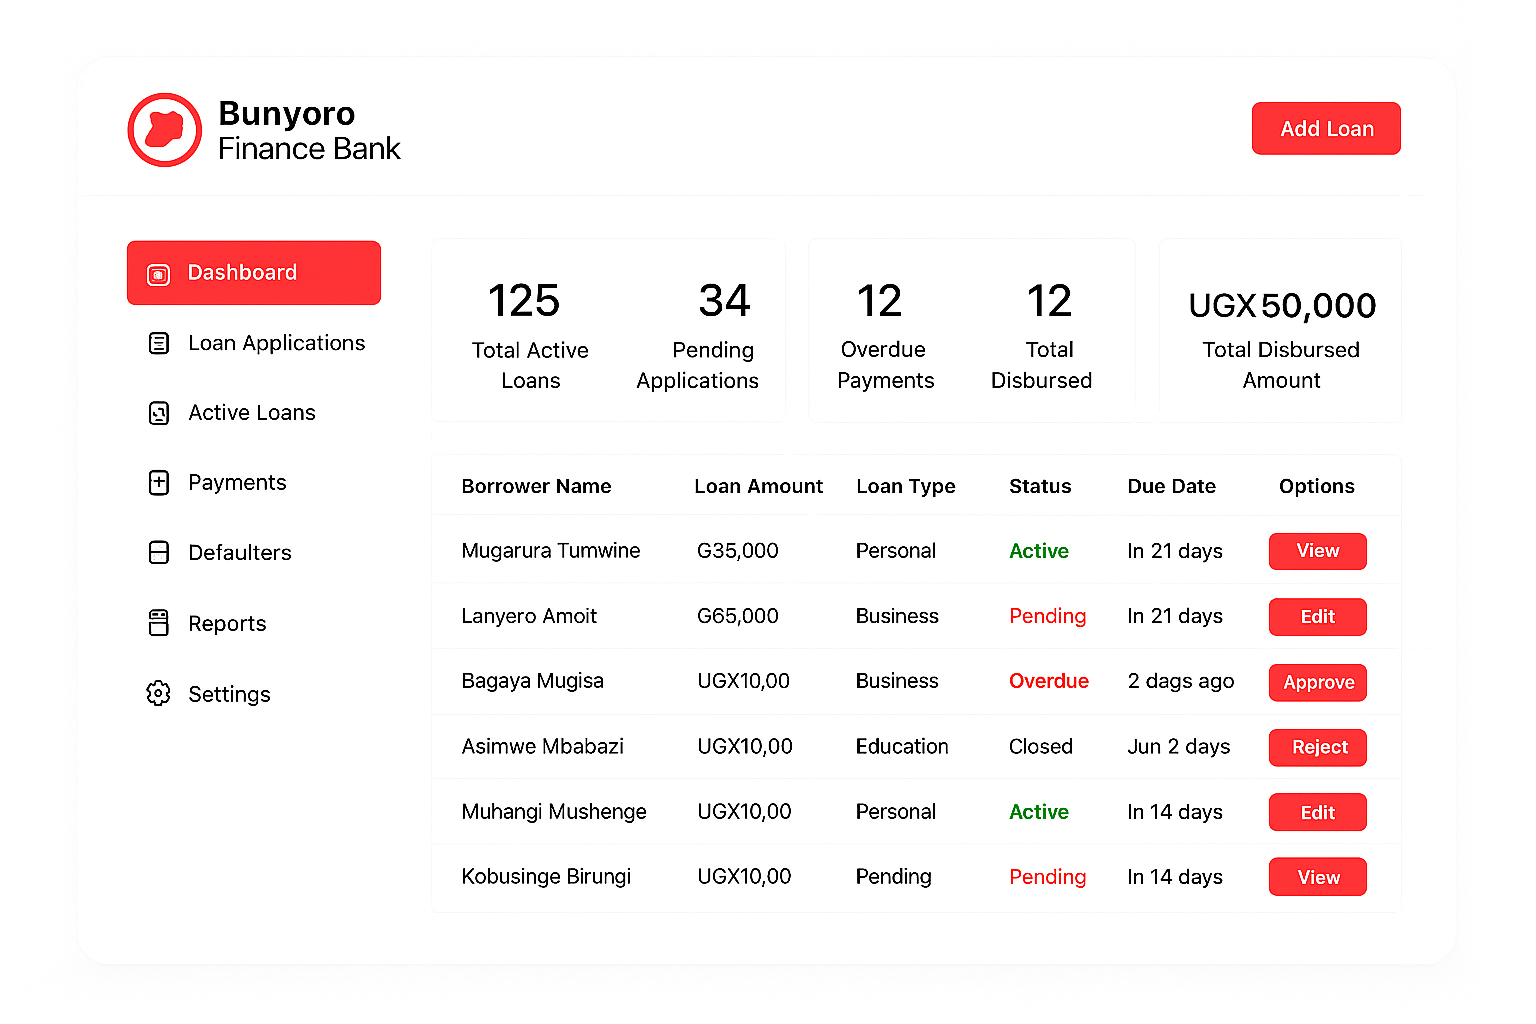The width and height of the screenshot is (1536, 1024).
Task: Click the Reports icon
Action: [159, 623]
